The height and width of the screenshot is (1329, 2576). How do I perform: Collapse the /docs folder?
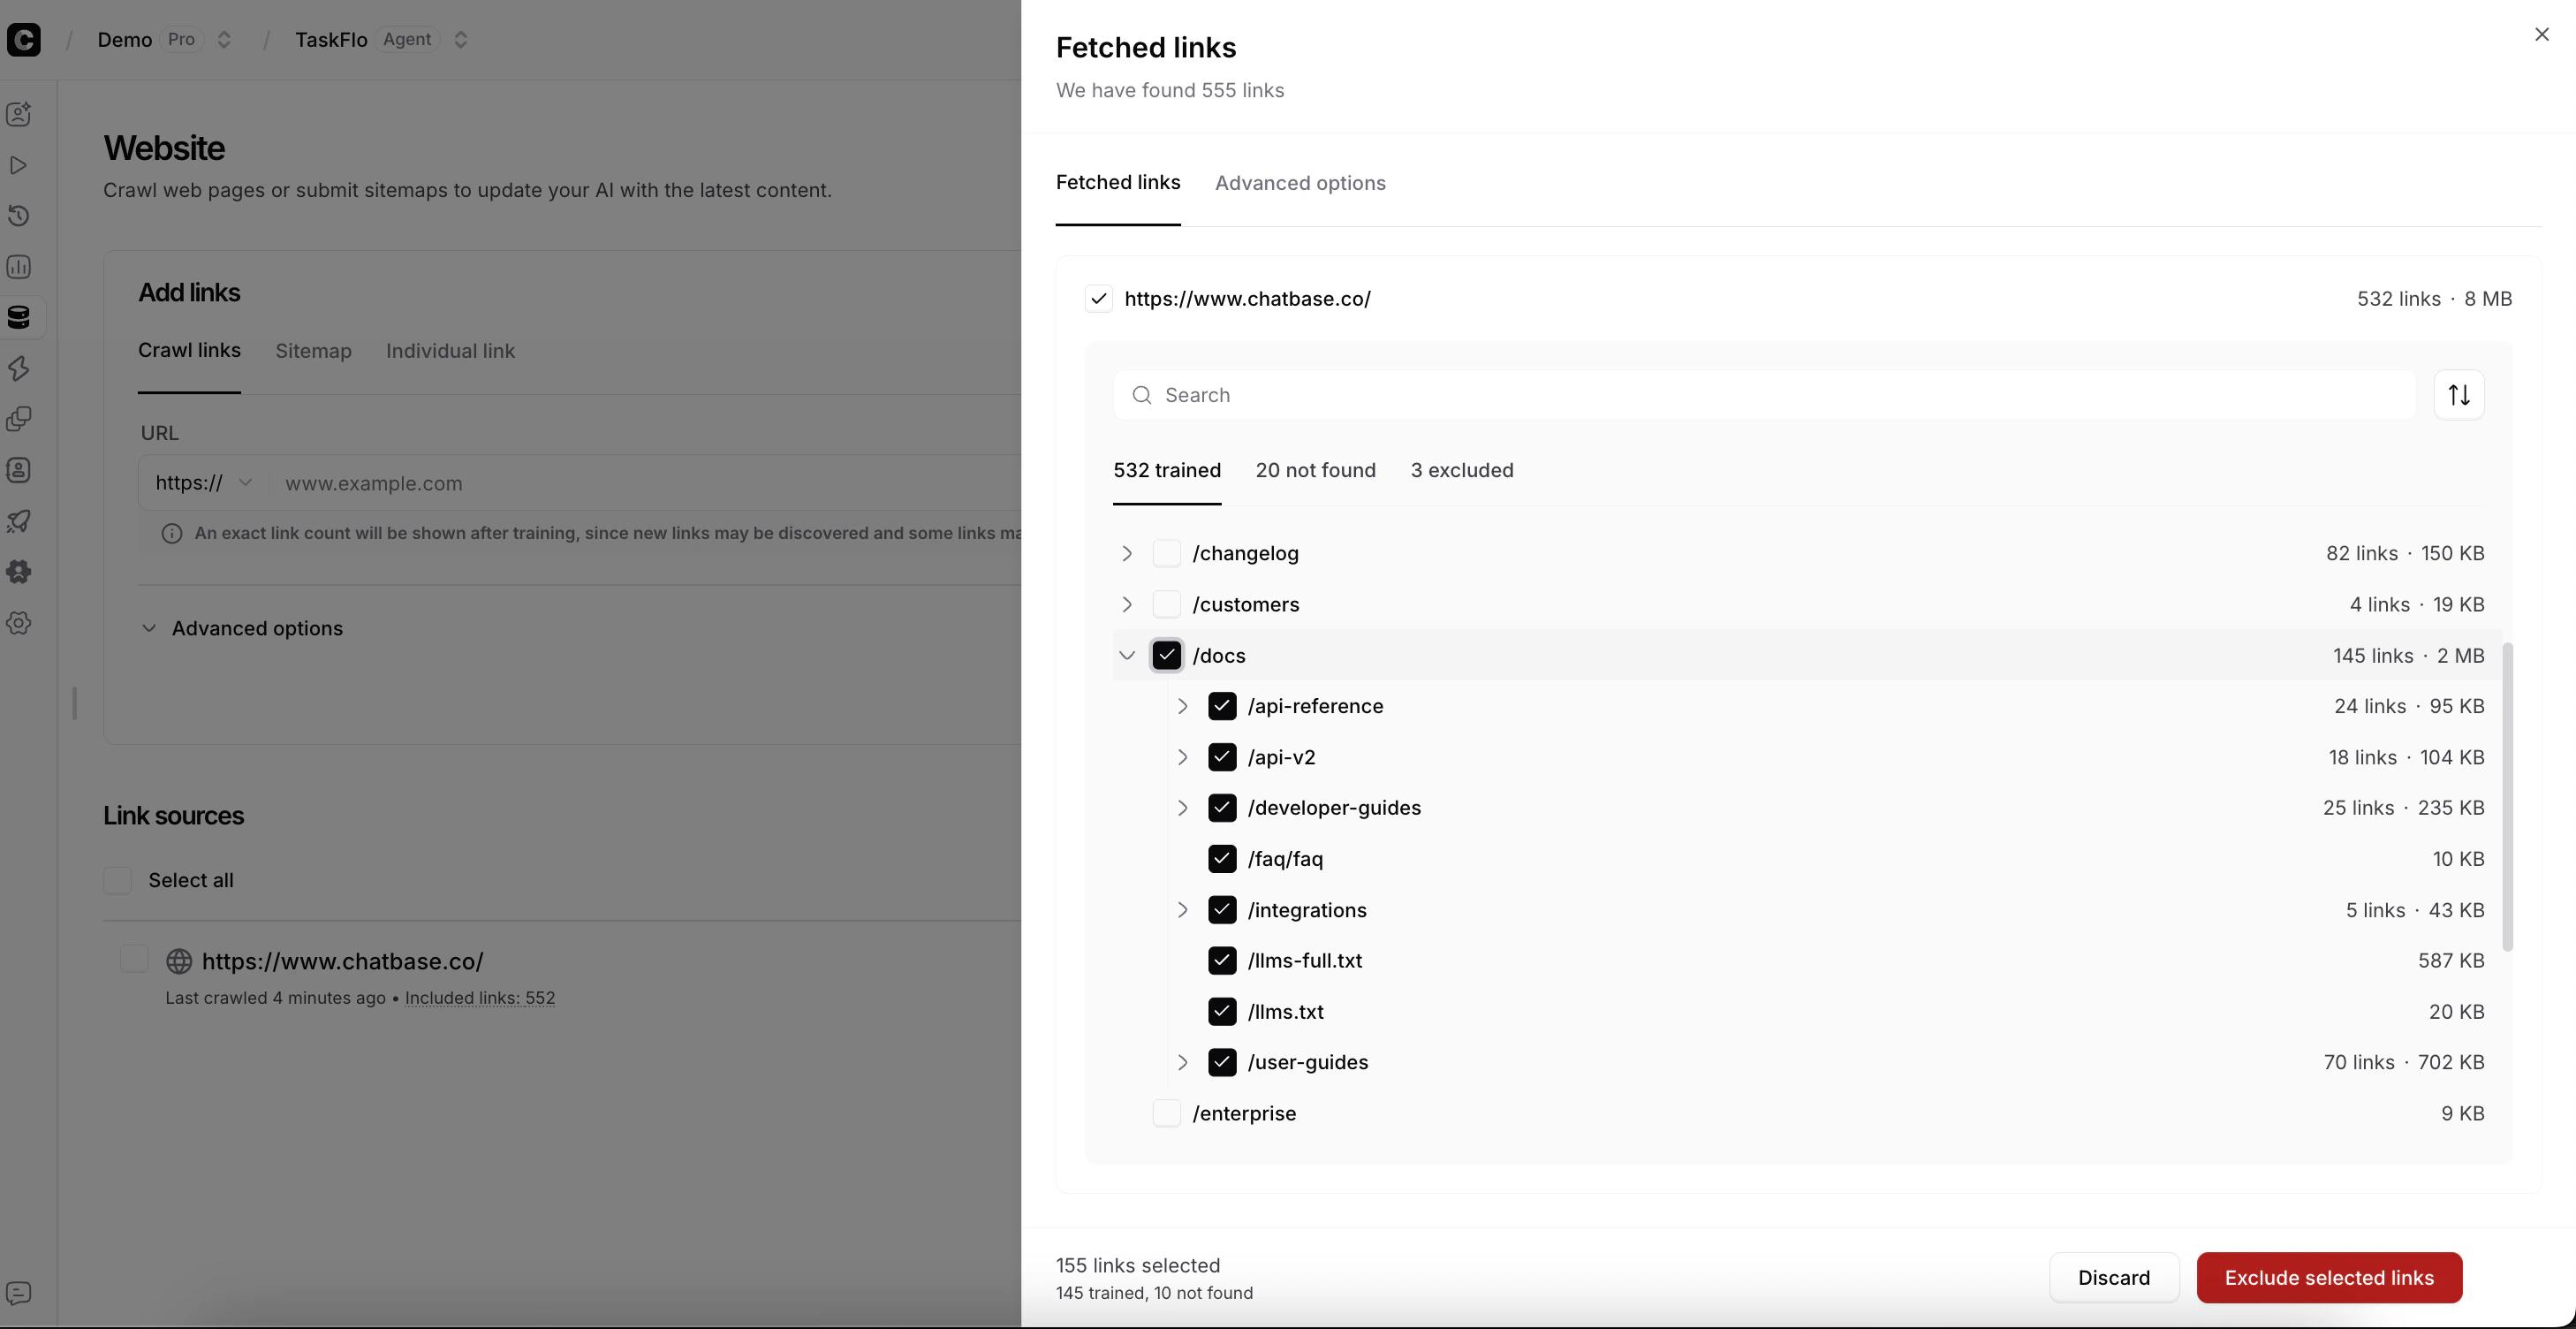coord(1127,655)
